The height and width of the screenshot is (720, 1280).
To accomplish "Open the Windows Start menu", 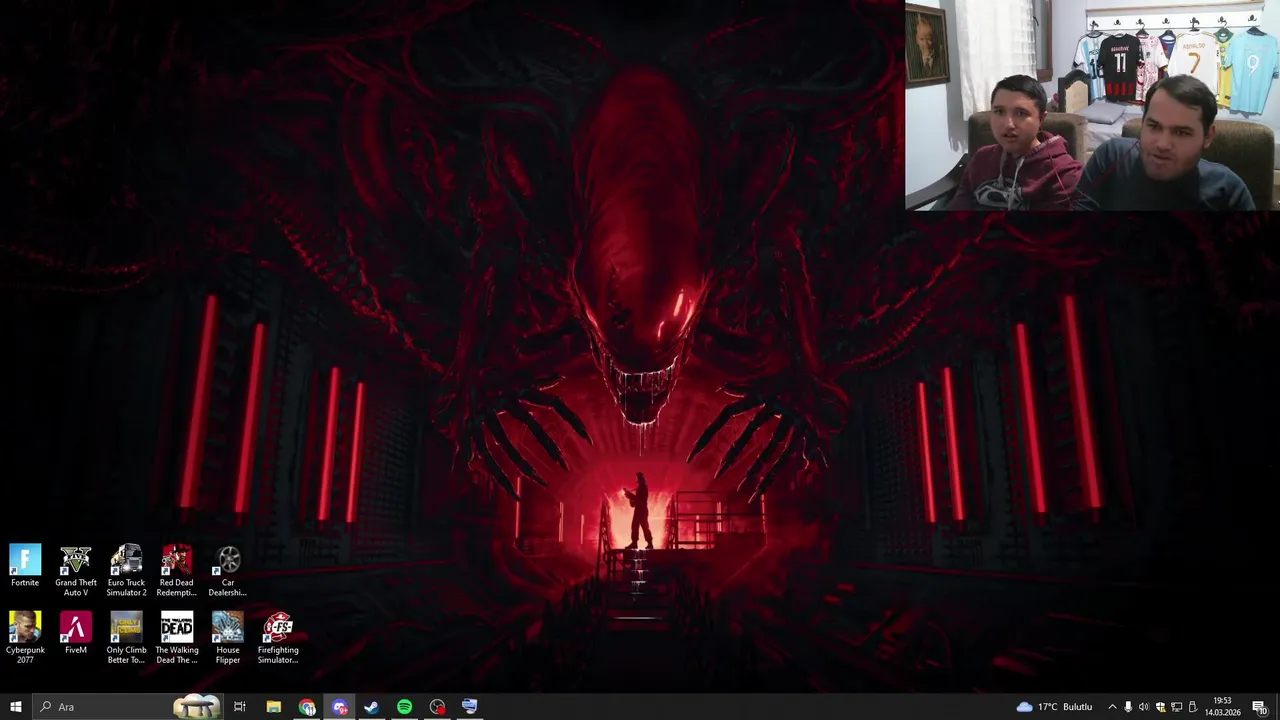I will click(x=15, y=707).
